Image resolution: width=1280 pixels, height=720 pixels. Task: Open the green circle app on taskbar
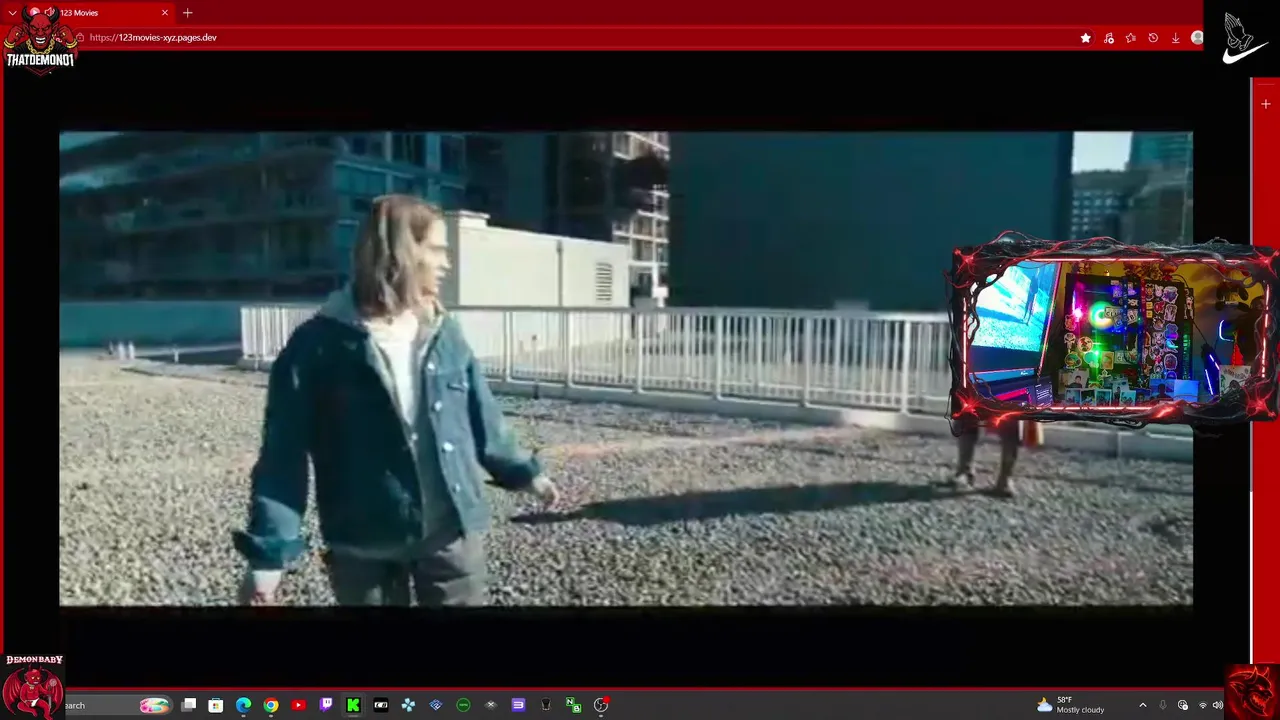coord(463,705)
